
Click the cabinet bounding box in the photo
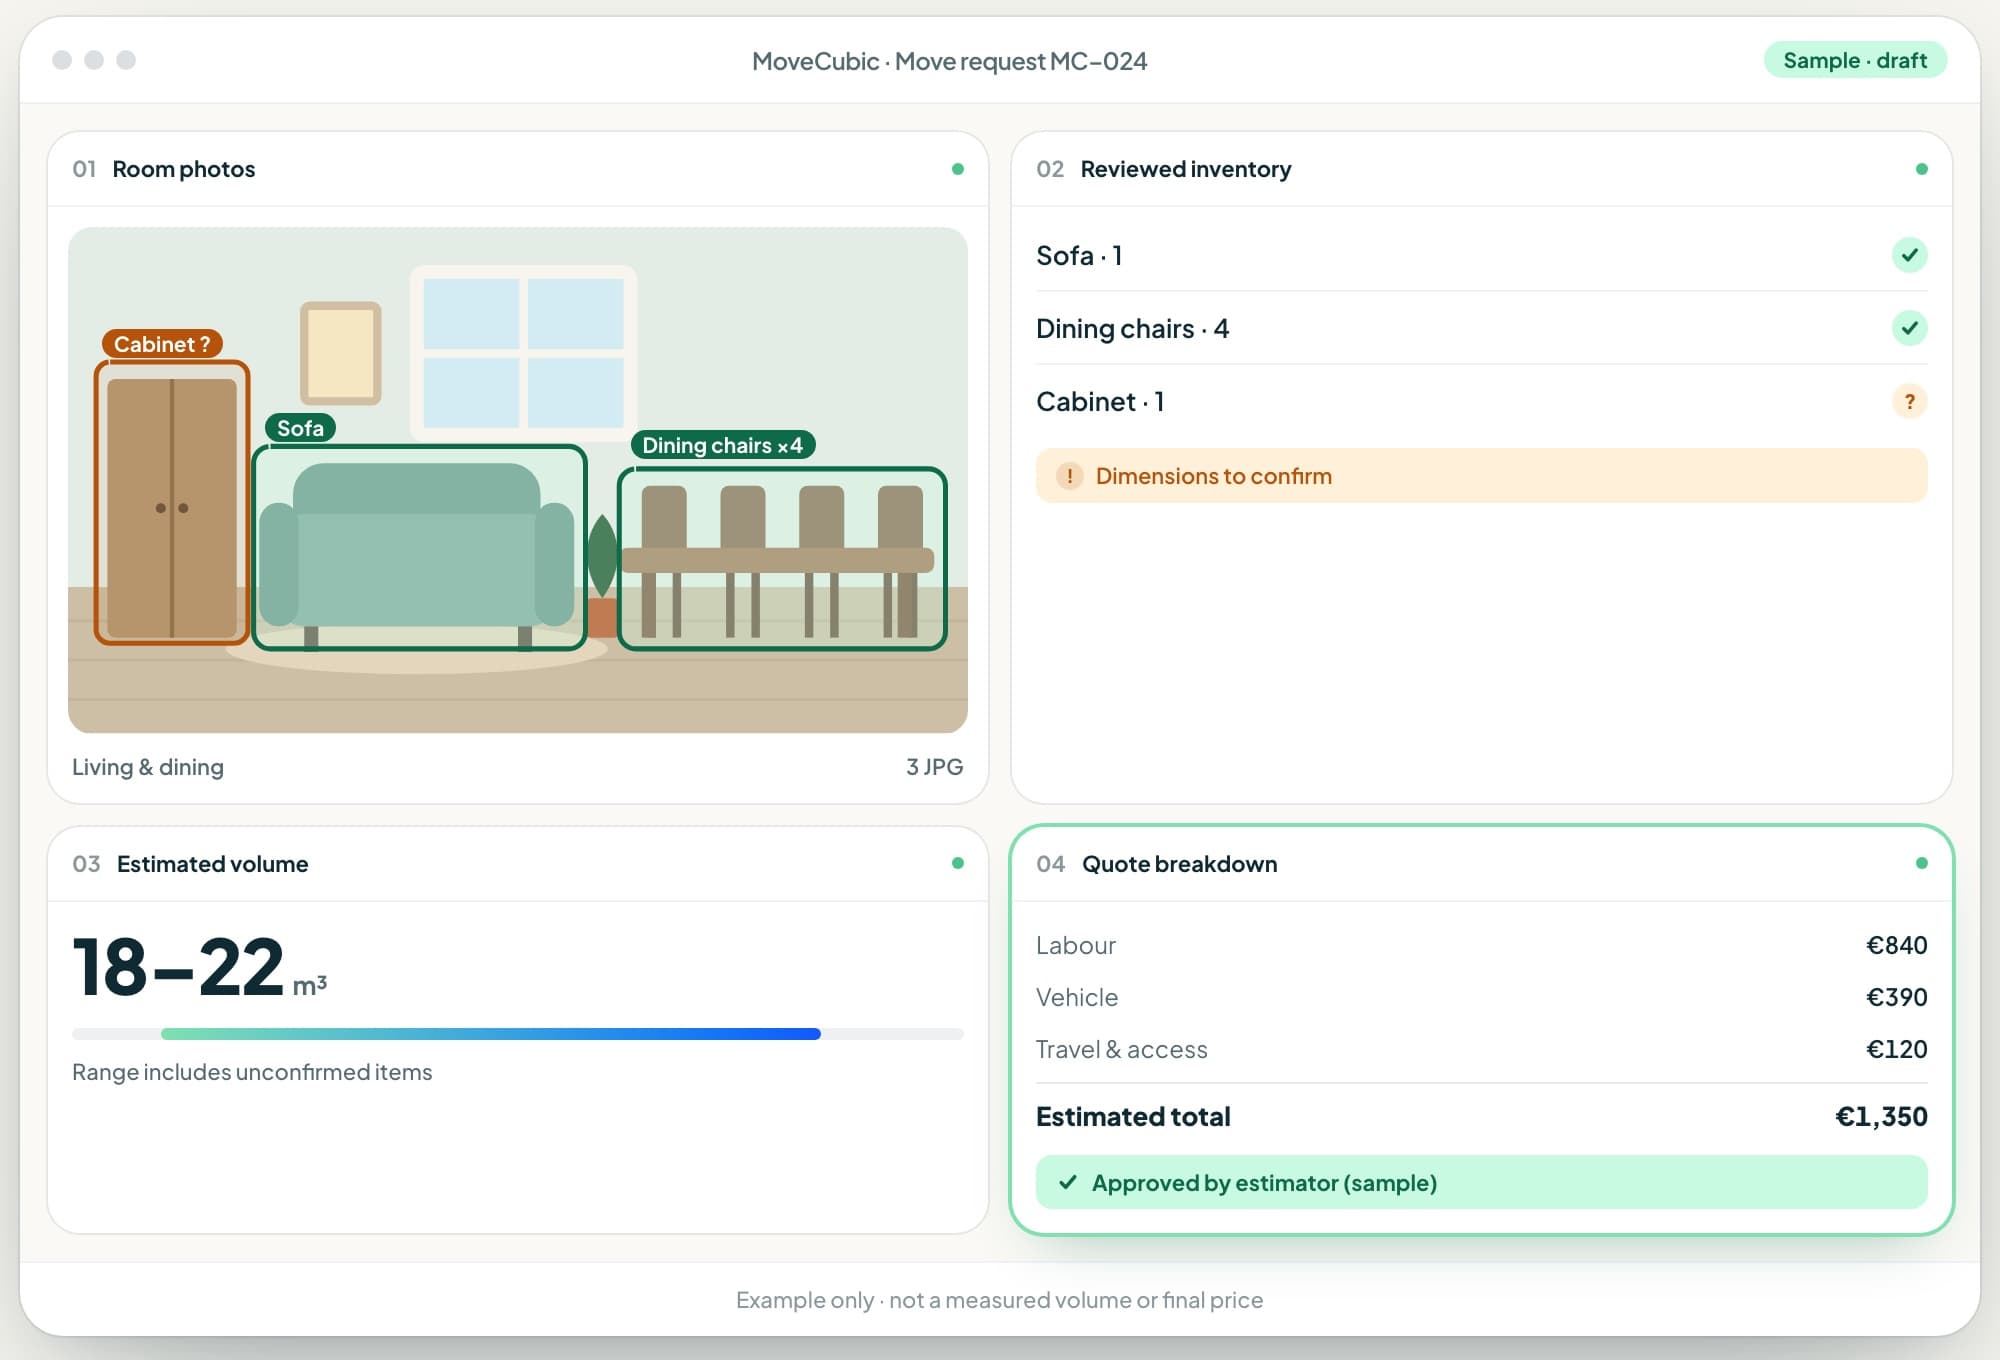pyautogui.click(x=172, y=502)
